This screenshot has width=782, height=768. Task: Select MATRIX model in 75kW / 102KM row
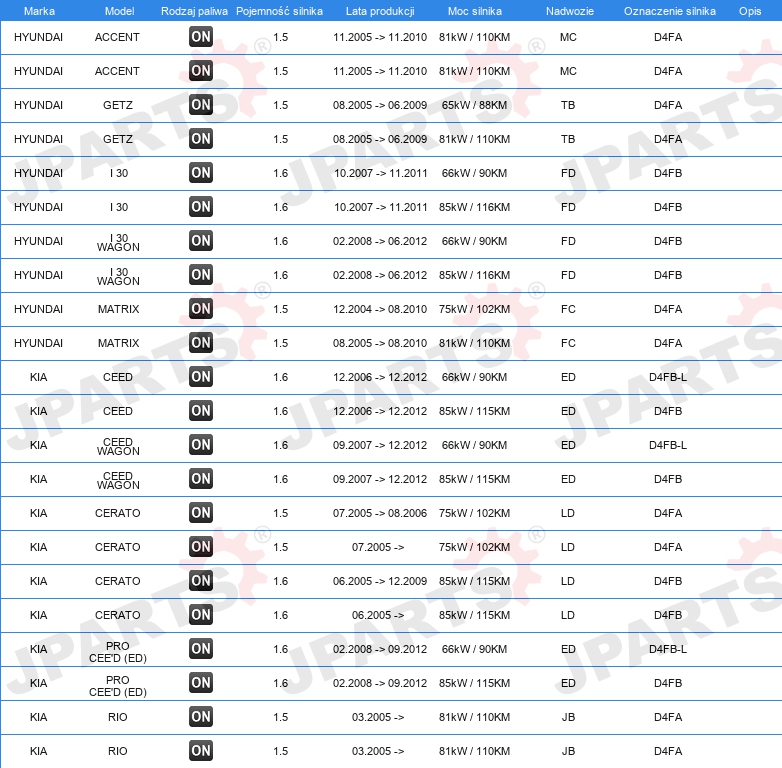tap(118, 309)
